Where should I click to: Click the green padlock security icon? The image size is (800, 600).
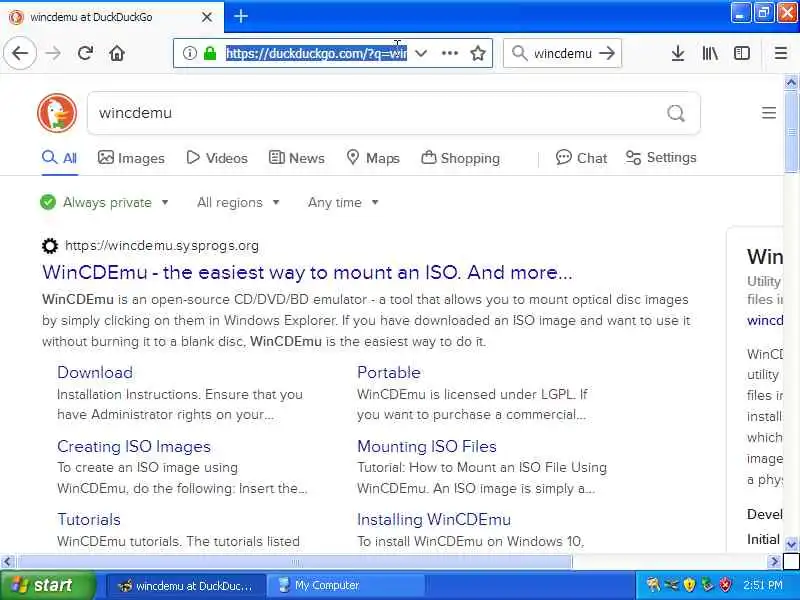tap(210, 53)
